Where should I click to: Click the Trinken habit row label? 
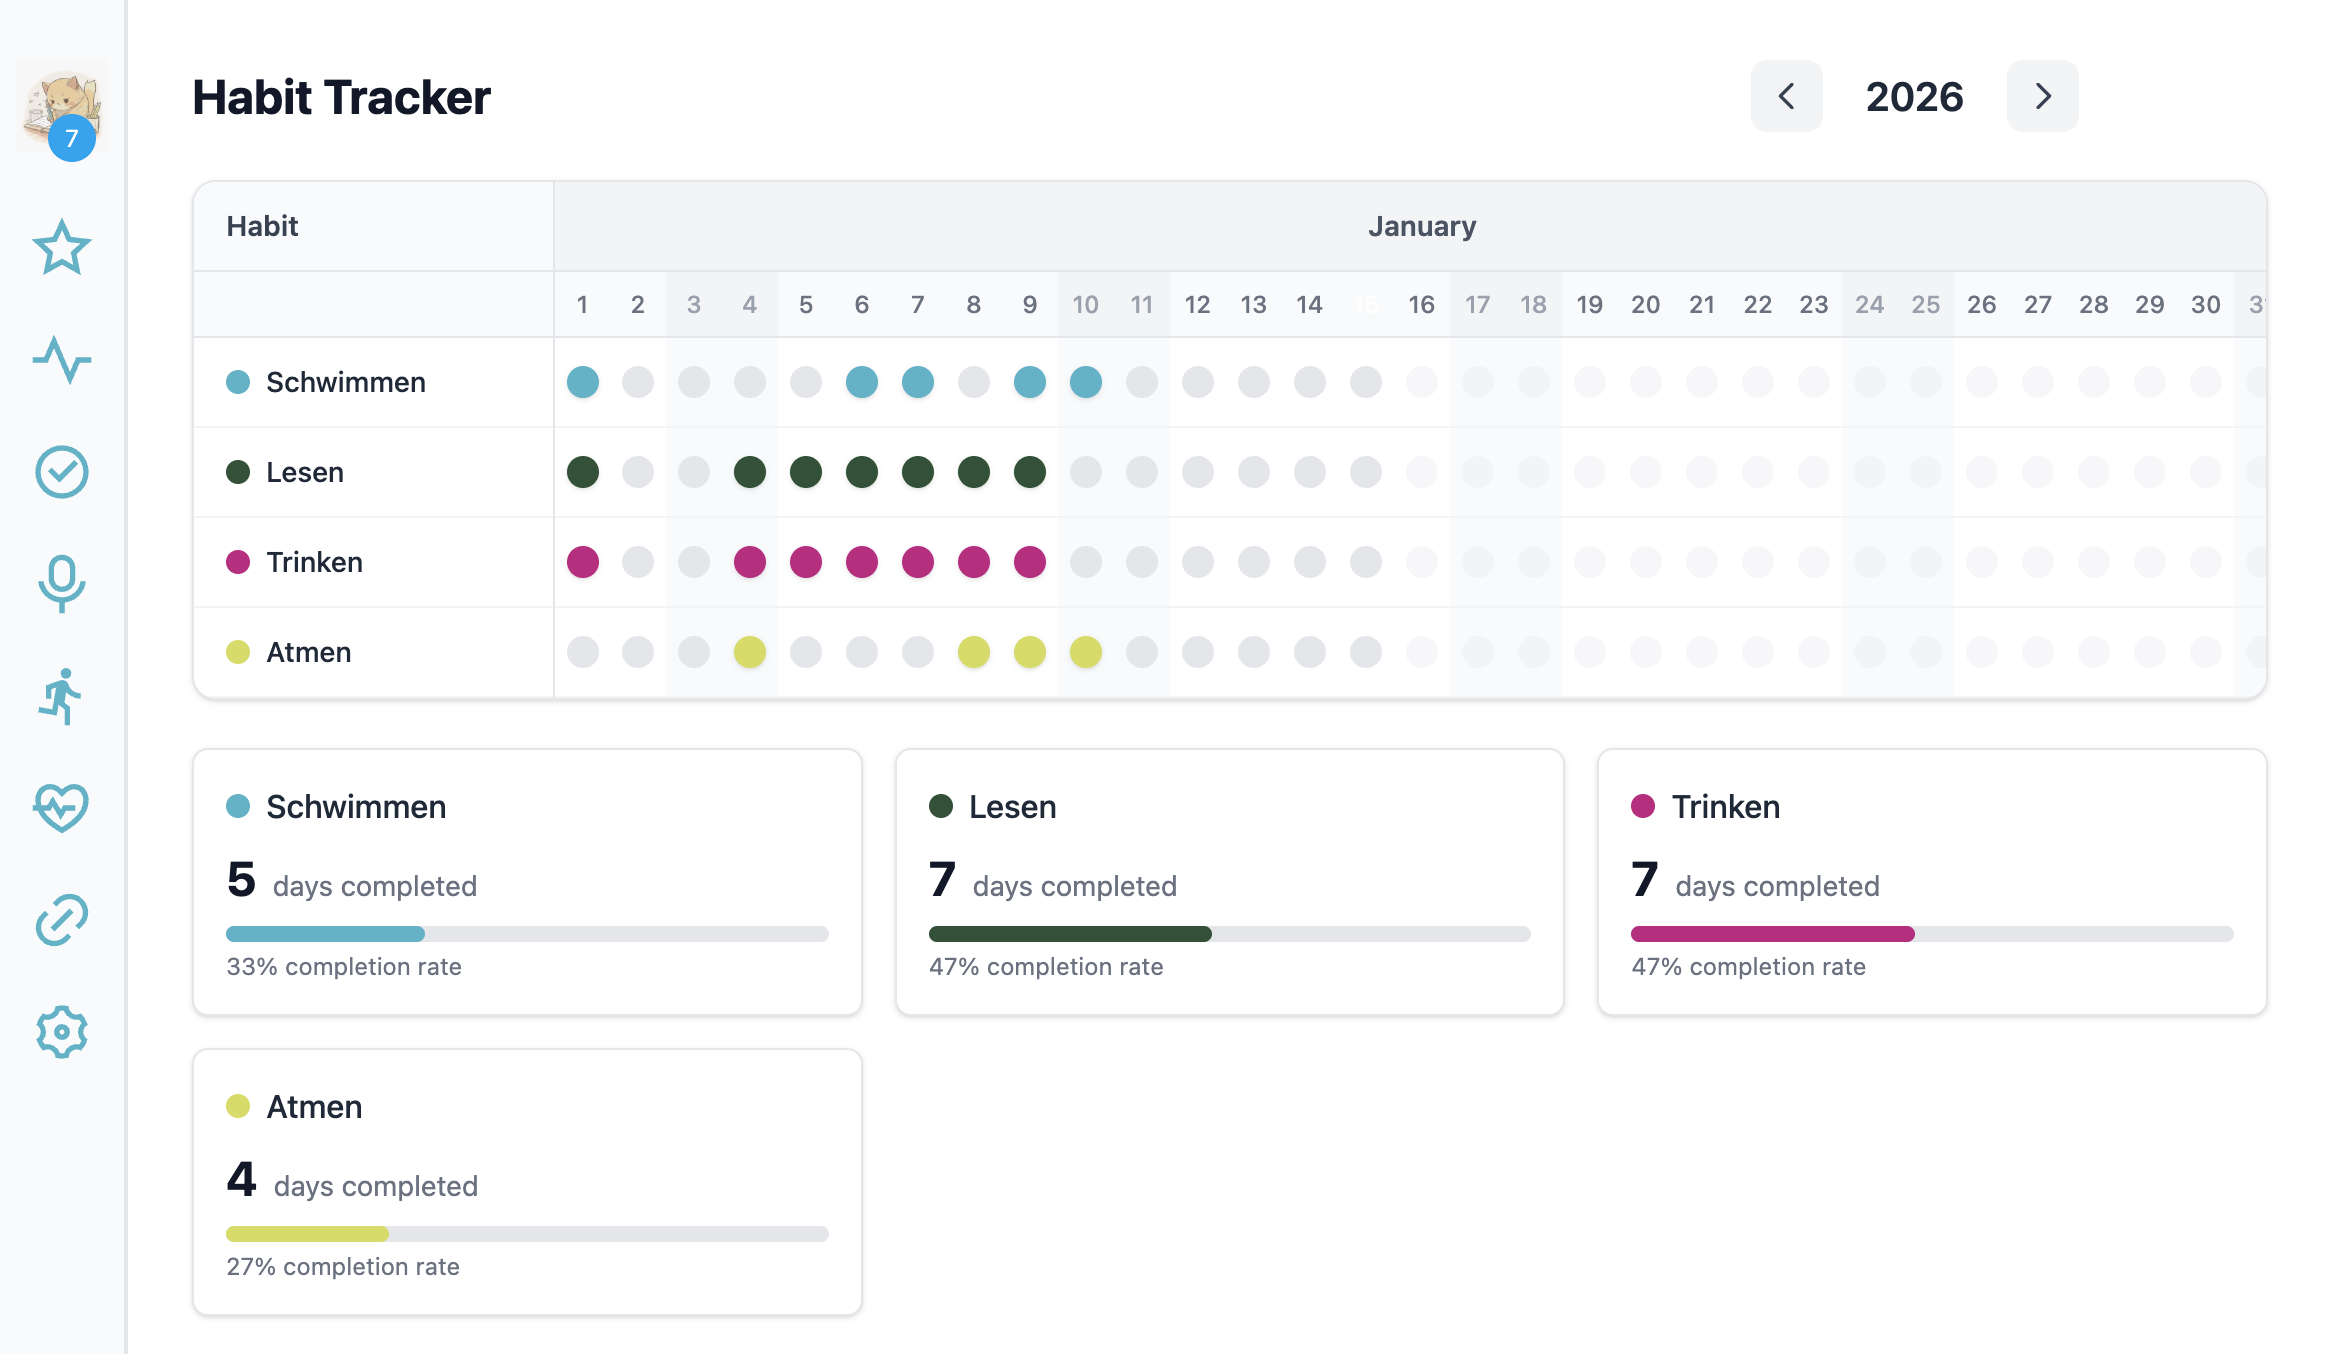pyautogui.click(x=314, y=562)
